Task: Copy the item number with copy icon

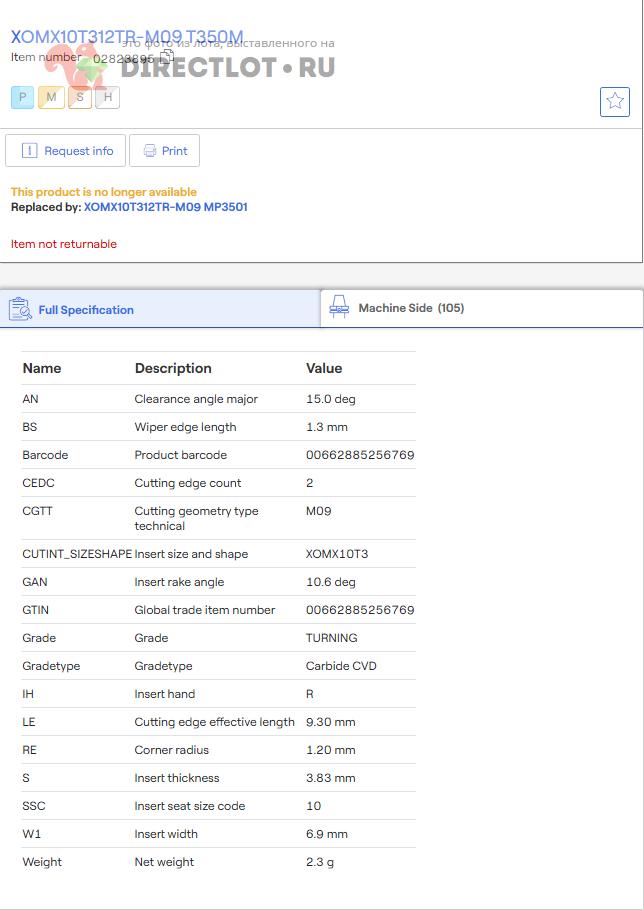Action: click(x=168, y=57)
